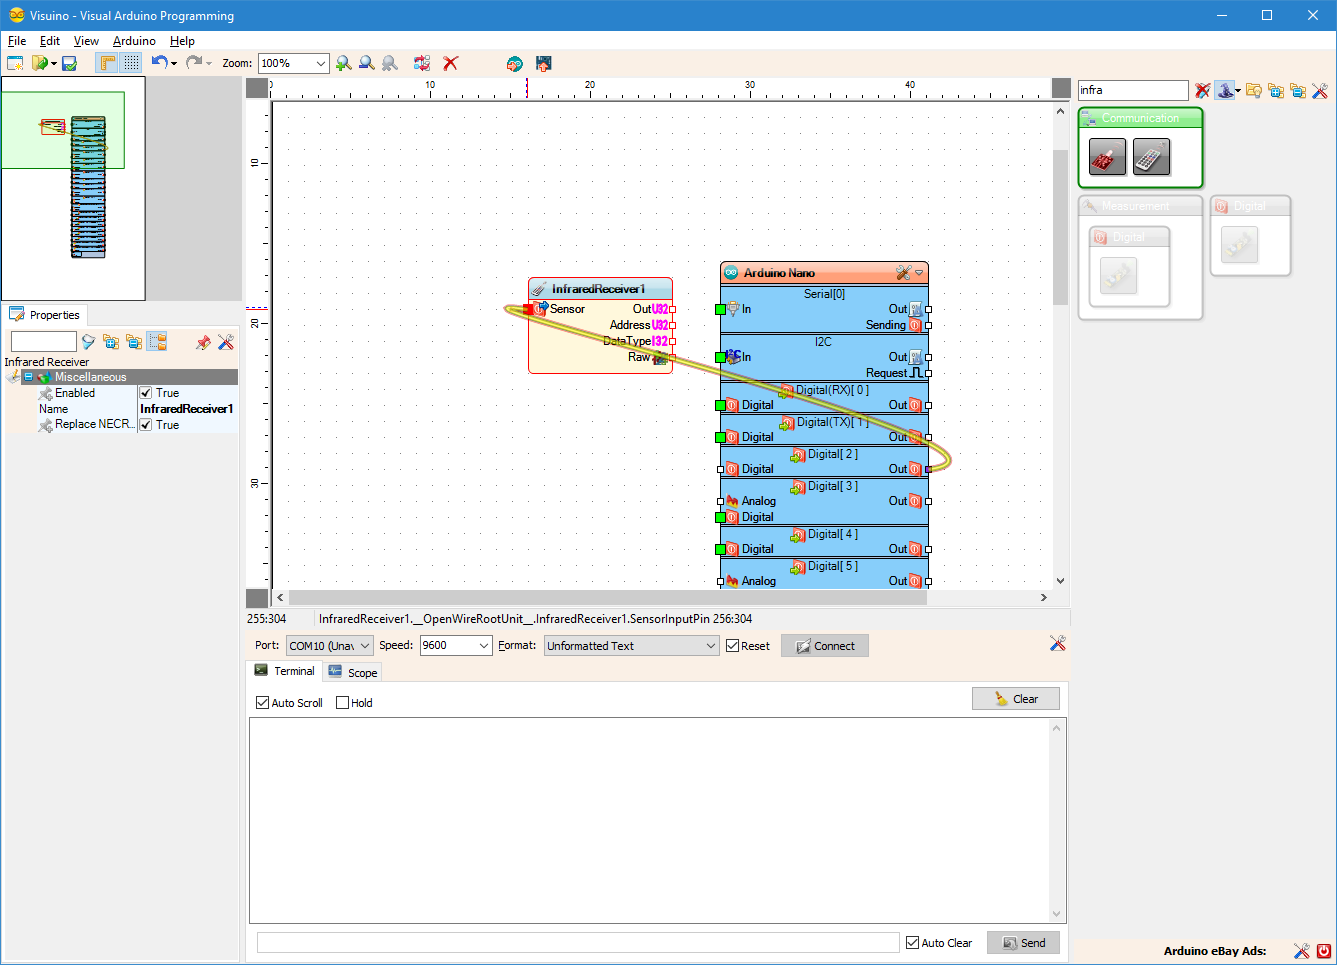This screenshot has width=1337, height=965.
Task: Click the Send button
Action: [1023, 943]
